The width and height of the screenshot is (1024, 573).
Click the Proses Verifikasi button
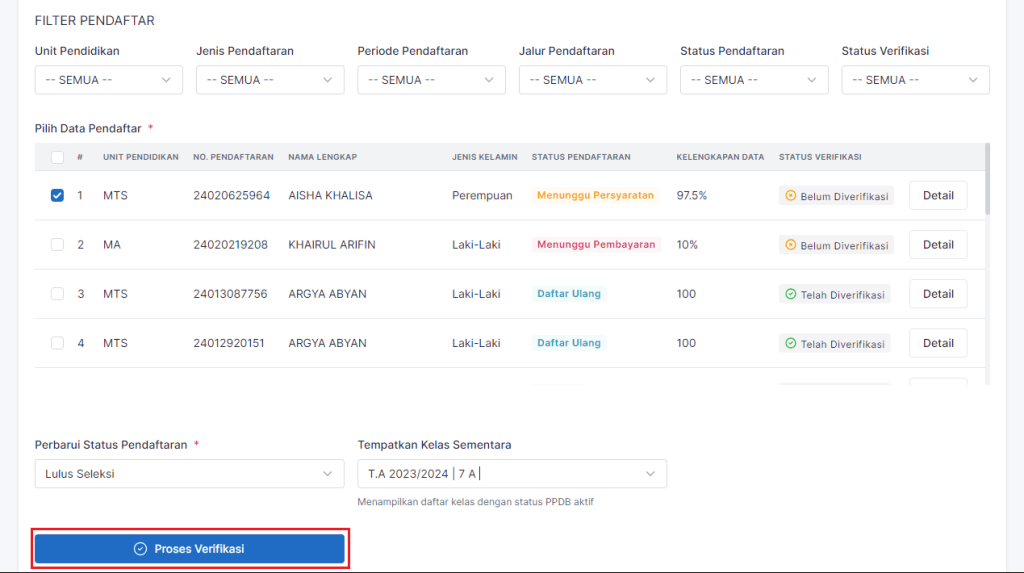coord(190,549)
